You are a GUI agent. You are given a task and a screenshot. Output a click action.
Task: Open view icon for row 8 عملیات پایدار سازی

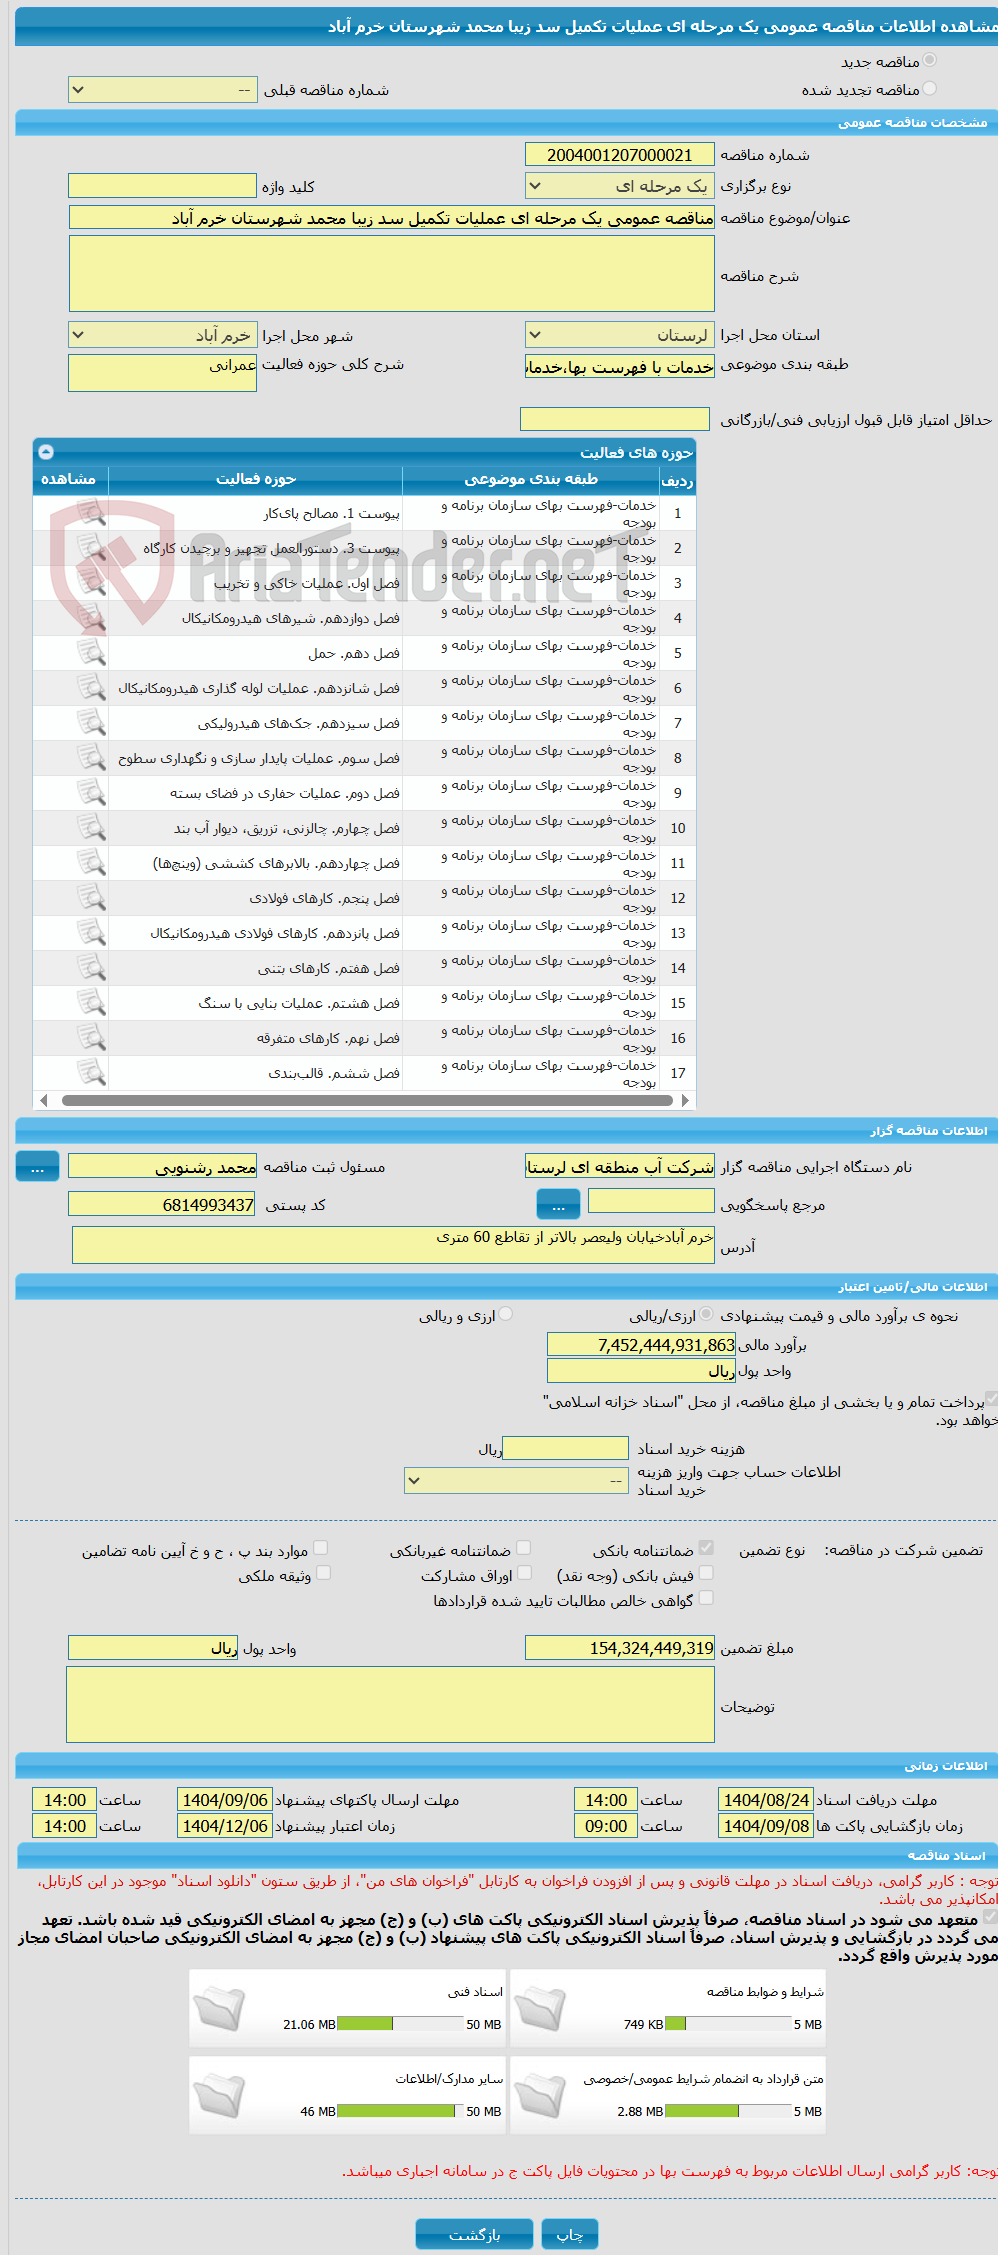(91, 758)
